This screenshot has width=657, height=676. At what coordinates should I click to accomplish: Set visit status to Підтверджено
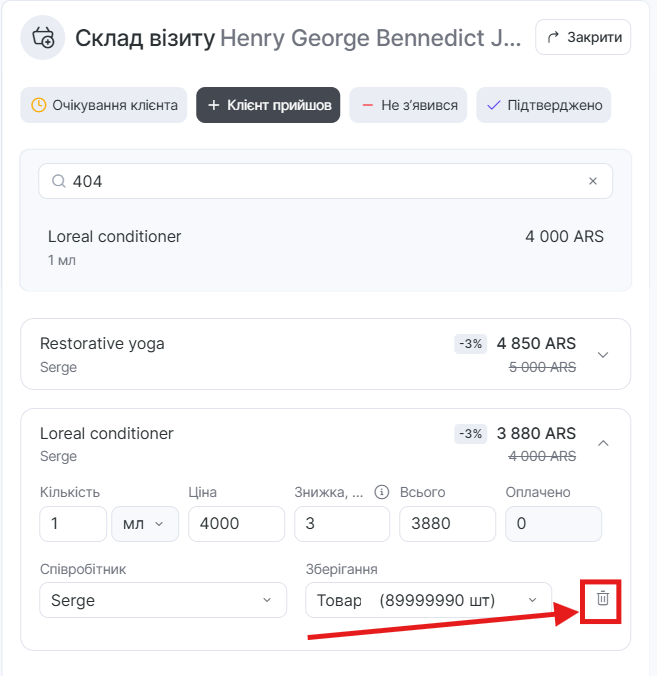pyautogui.click(x=543, y=105)
